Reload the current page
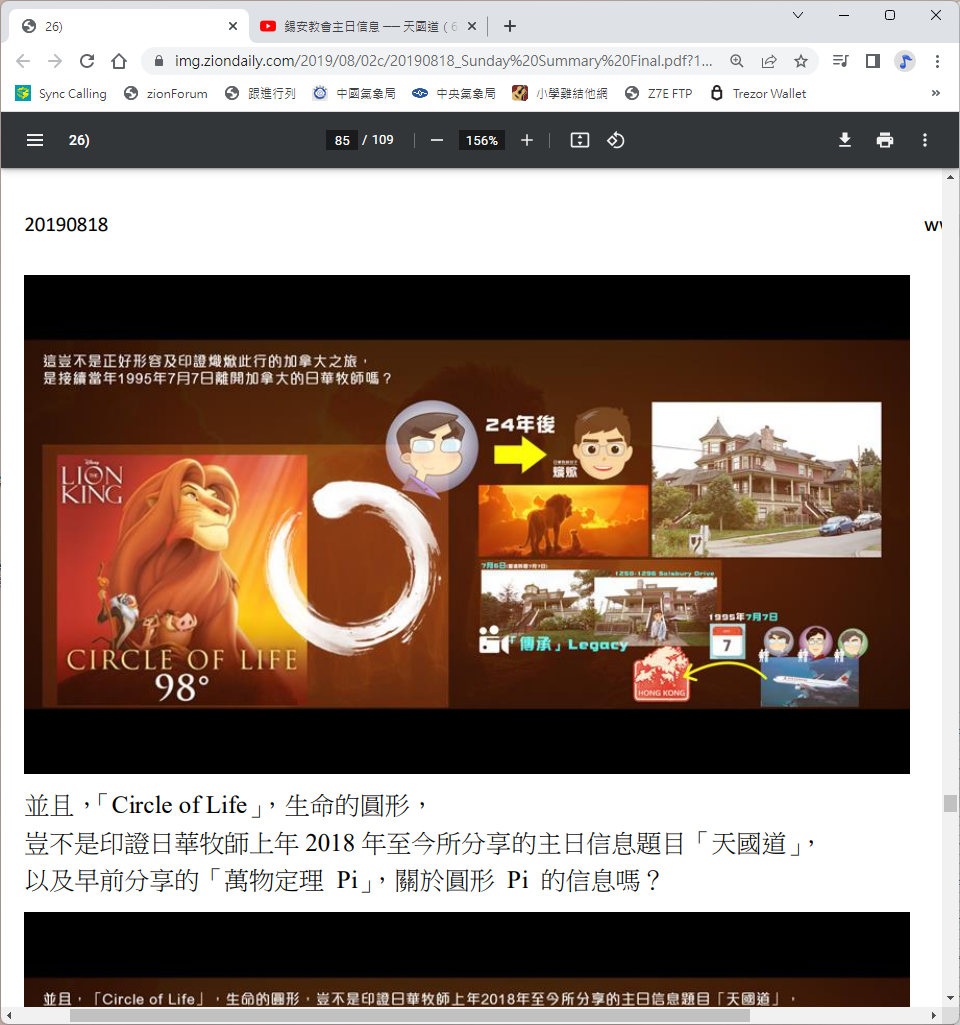Image resolution: width=960 pixels, height=1025 pixels. (87, 61)
